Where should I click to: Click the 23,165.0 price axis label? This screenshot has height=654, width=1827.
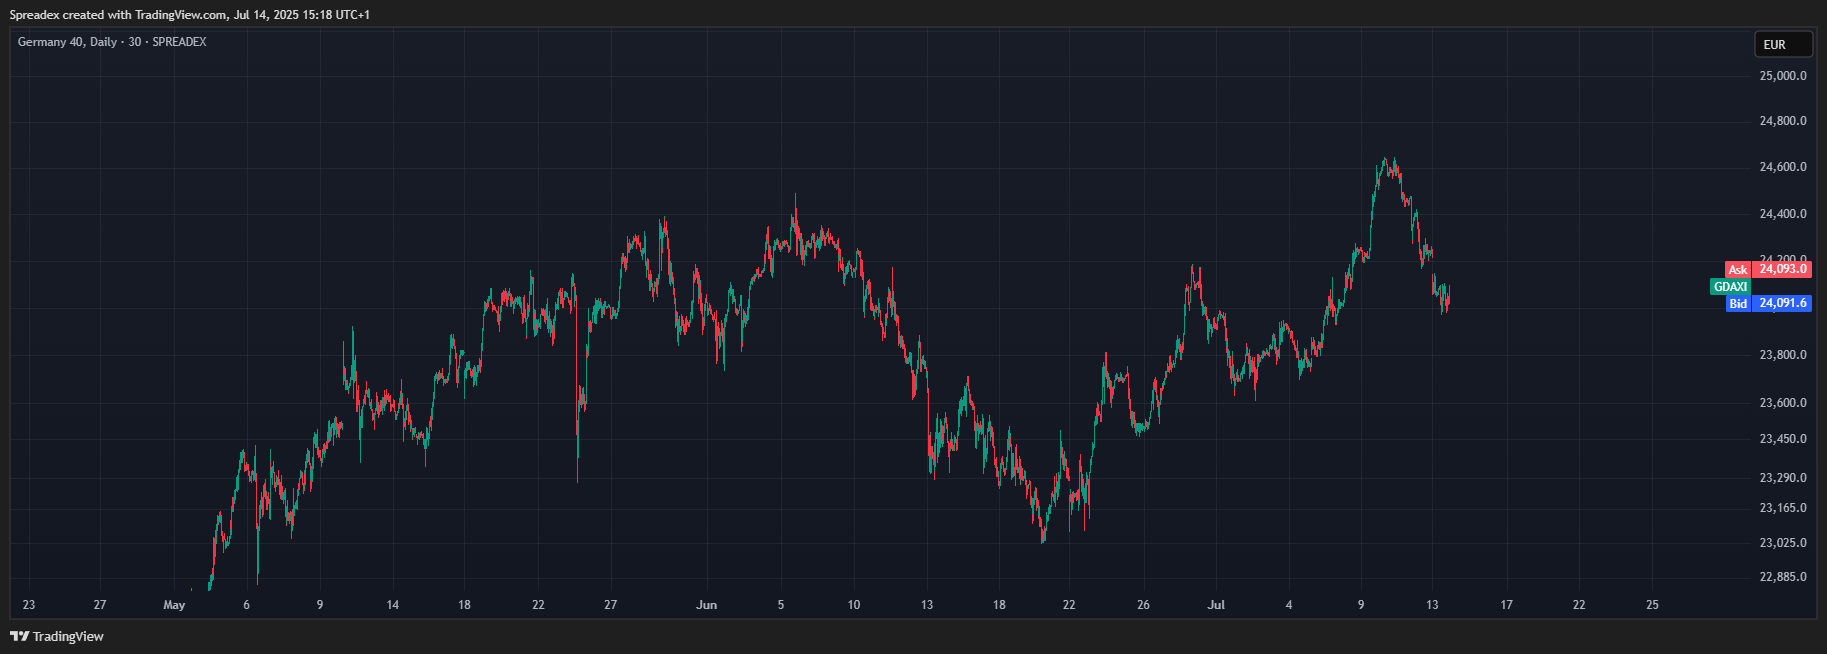(x=1783, y=508)
